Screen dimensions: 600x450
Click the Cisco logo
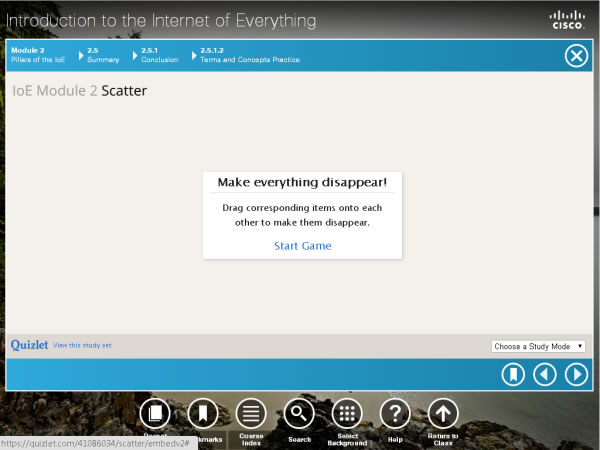click(x=568, y=19)
